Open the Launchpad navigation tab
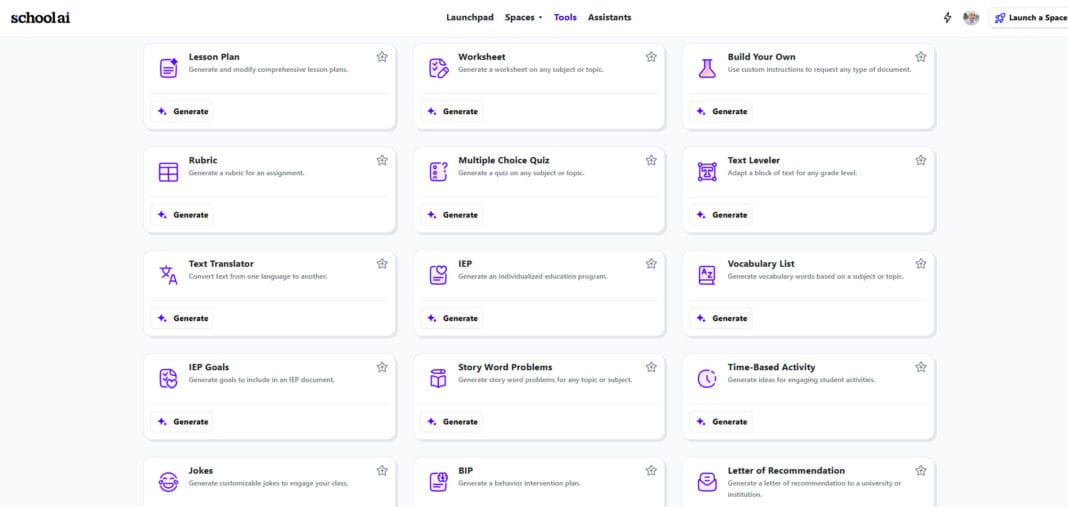 470,17
